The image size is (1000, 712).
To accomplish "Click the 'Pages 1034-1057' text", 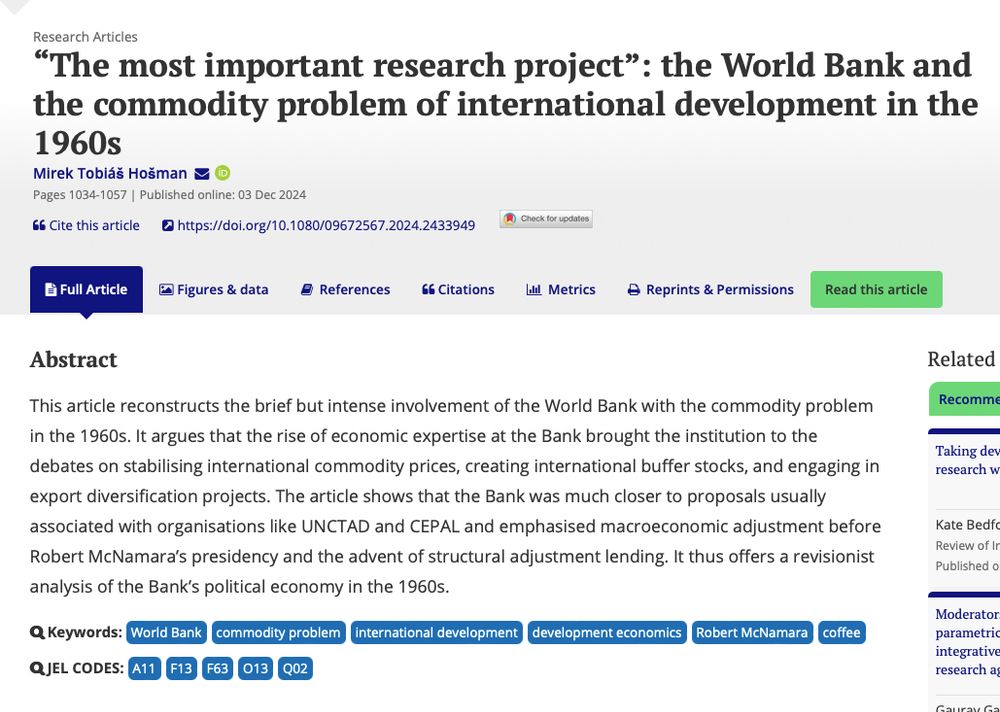I will click(80, 195).
